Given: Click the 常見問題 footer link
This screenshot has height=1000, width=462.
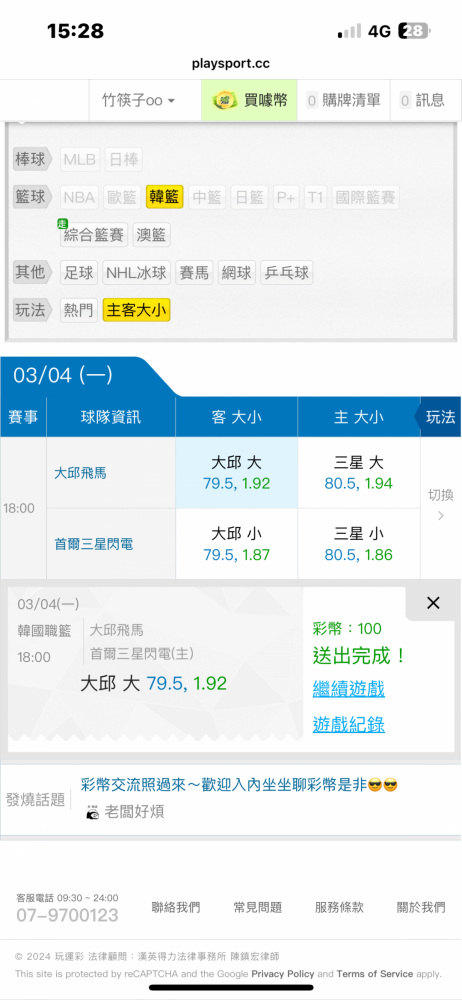Looking at the screenshot, I should tap(258, 907).
